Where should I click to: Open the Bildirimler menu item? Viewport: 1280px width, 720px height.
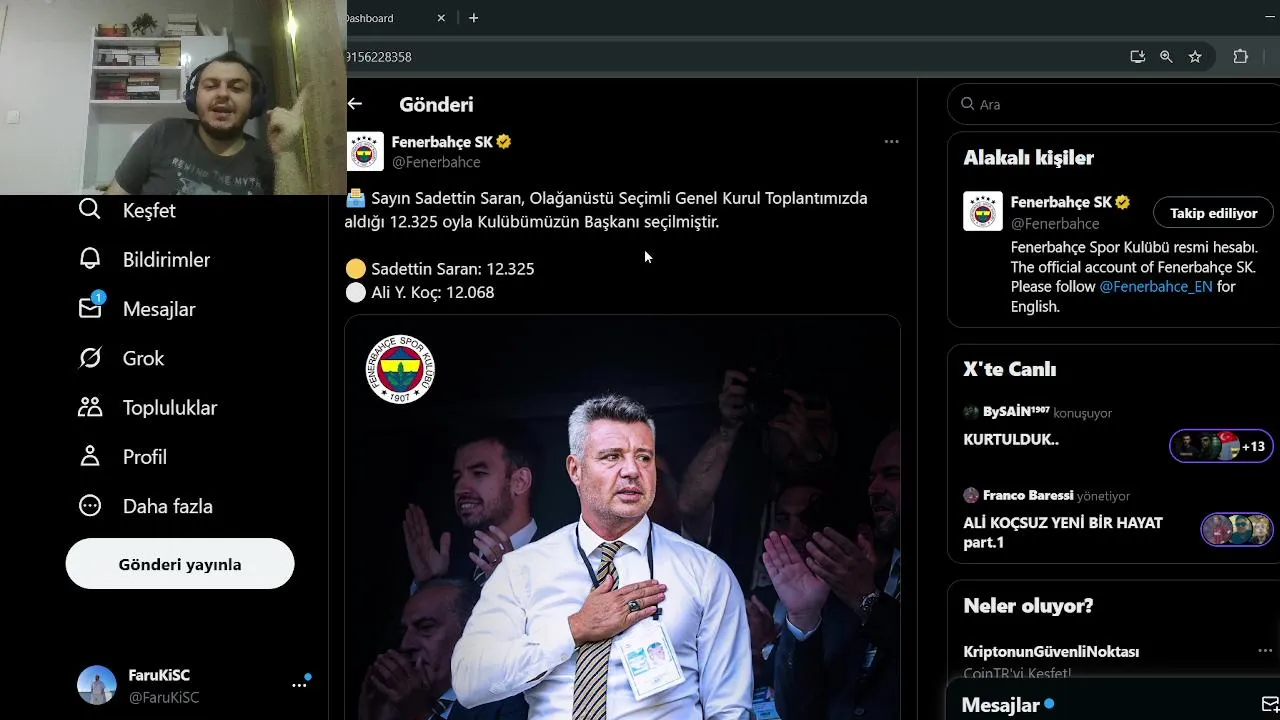pos(166,259)
